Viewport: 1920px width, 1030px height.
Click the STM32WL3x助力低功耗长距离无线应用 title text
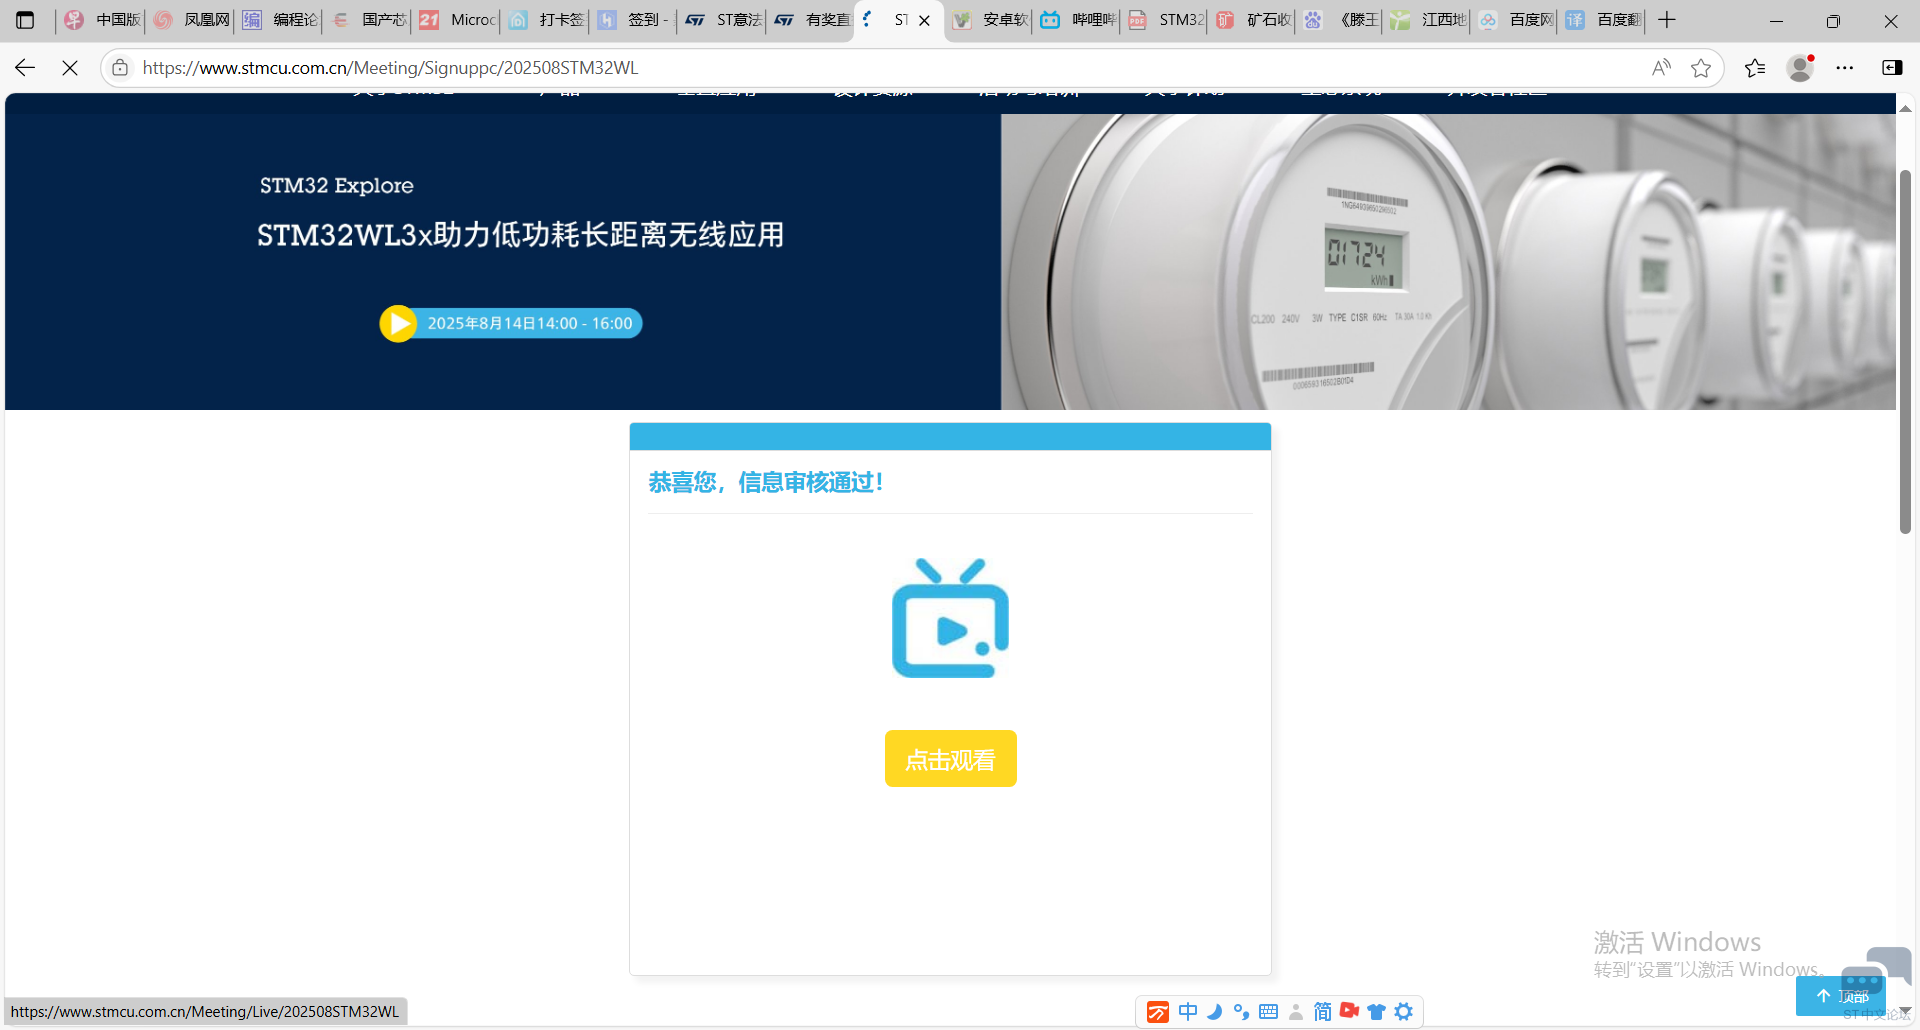coord(520,235)
